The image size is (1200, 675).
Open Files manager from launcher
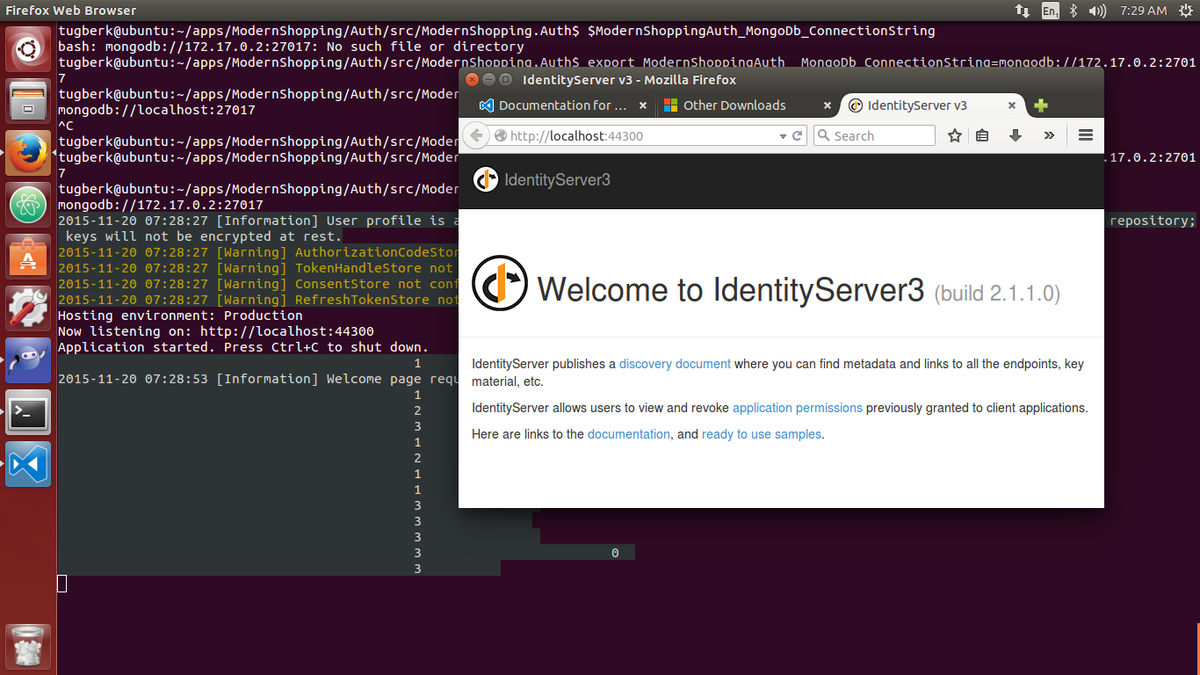coord(28,100)
